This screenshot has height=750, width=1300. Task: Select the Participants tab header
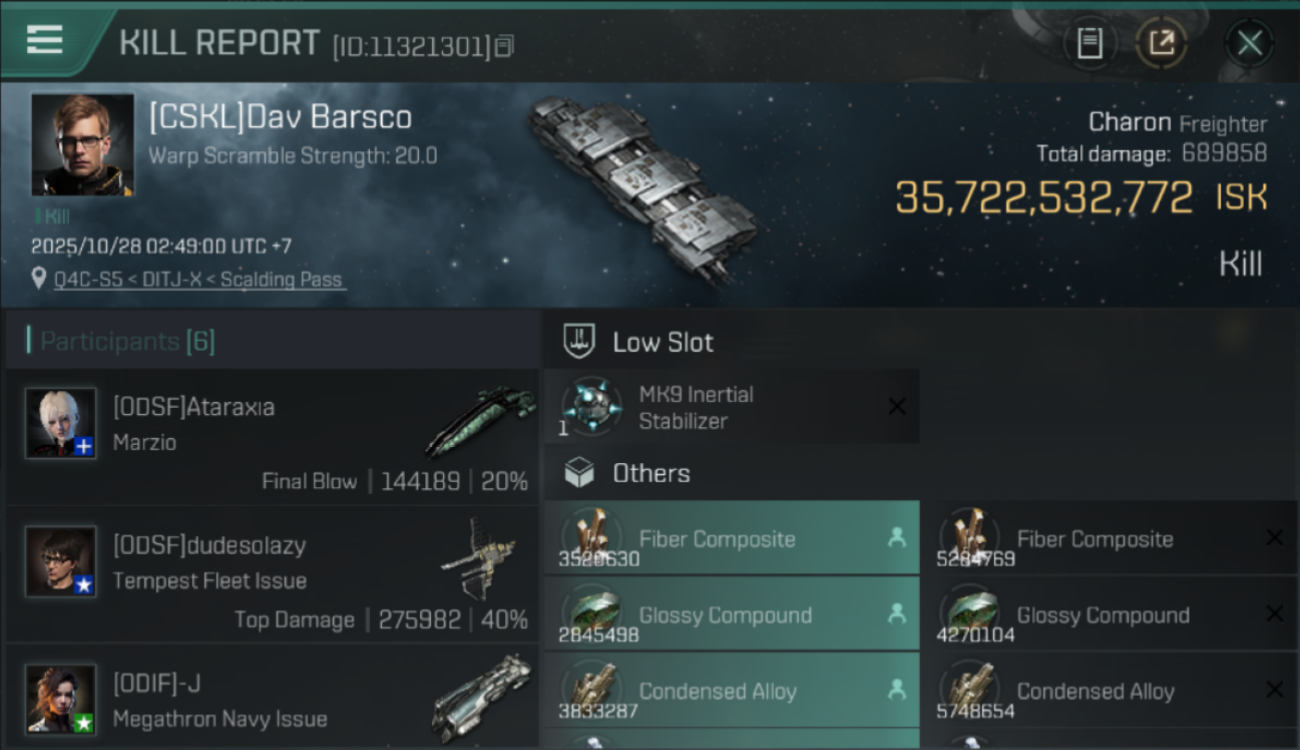coord(127,342)
